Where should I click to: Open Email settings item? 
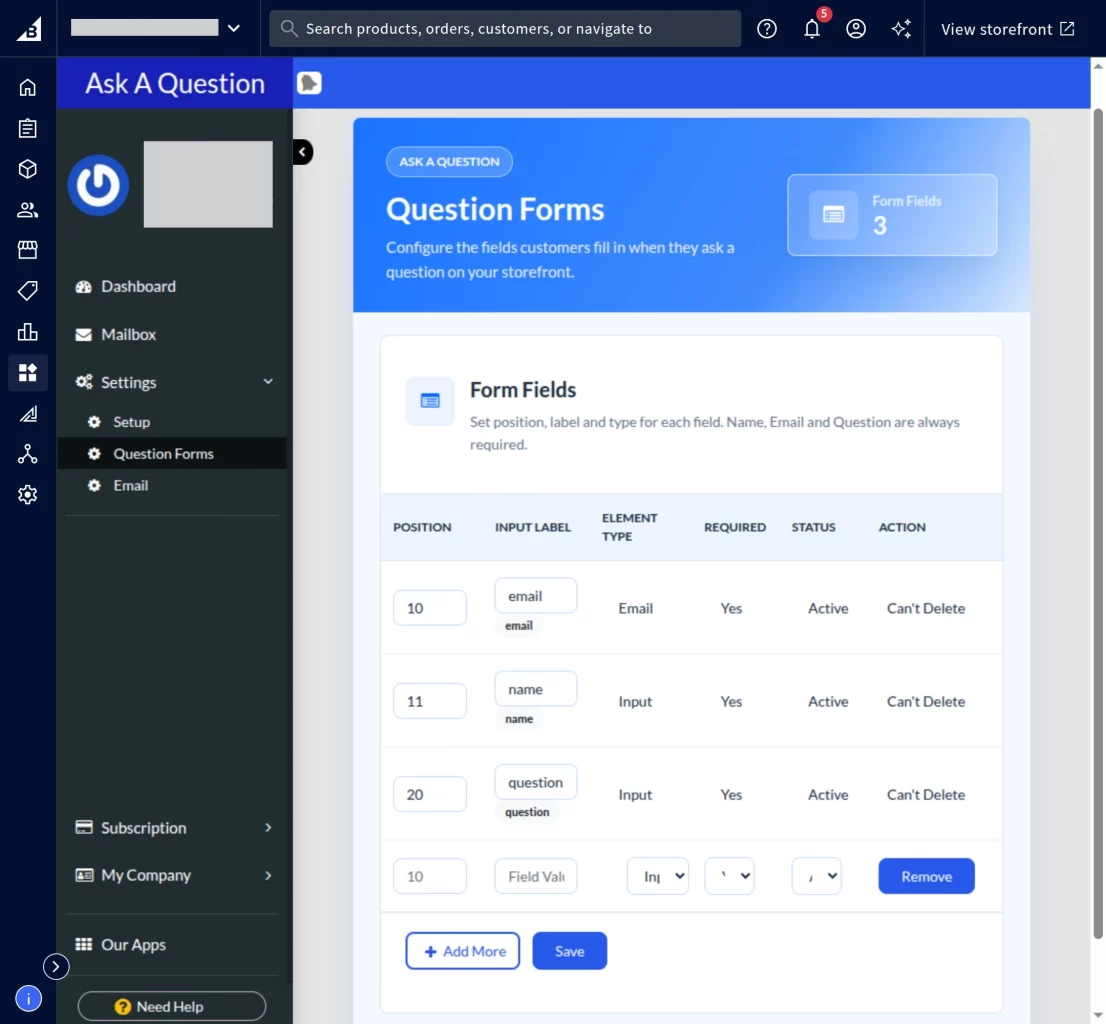[130, 485]
